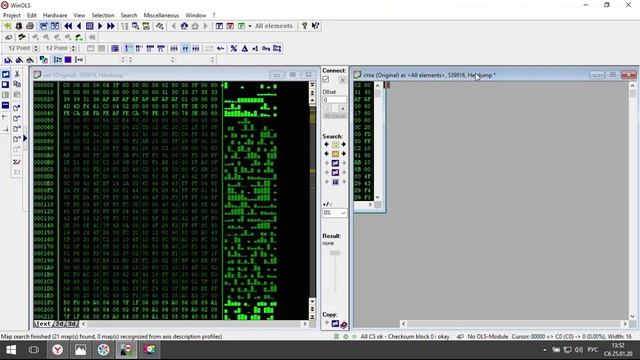Open the Miscellaneous menu
Screen dimensions: 640x360
coord(161,15)
